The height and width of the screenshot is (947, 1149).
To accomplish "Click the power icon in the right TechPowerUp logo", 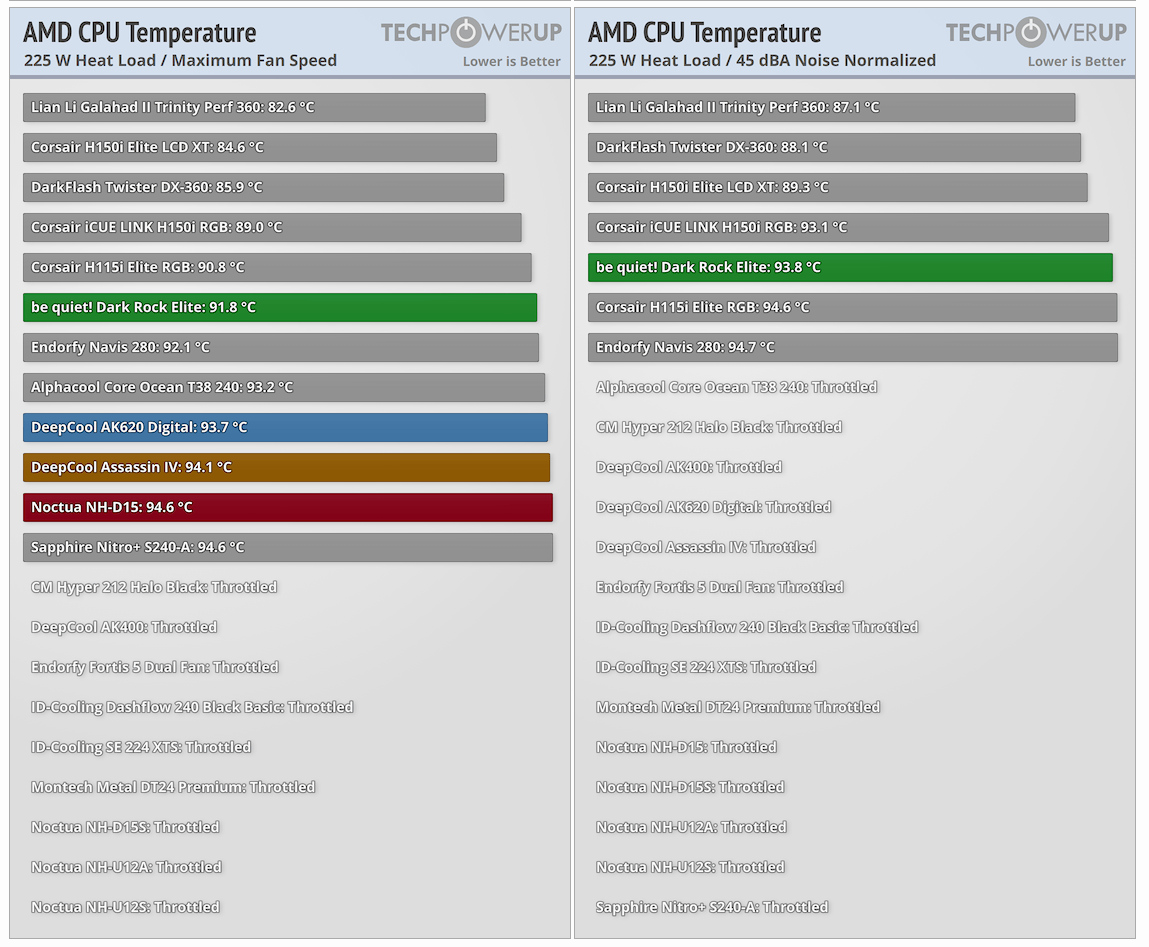I will (1030, 32).
